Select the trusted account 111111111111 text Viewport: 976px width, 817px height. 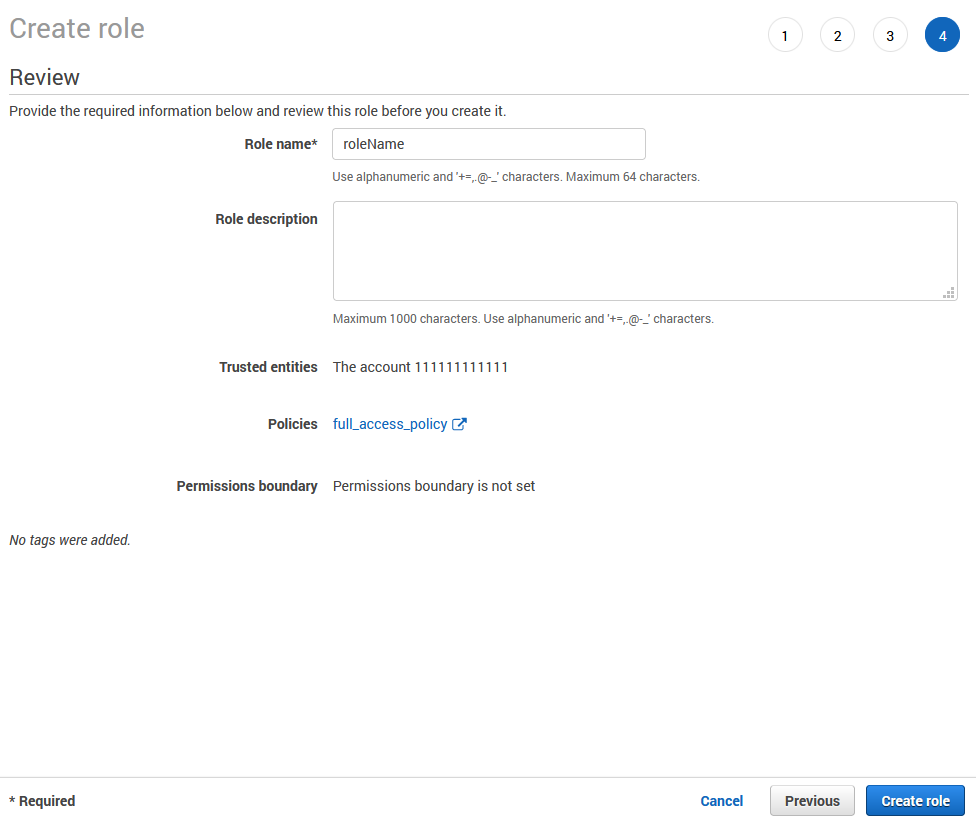[x=420, y=367]
